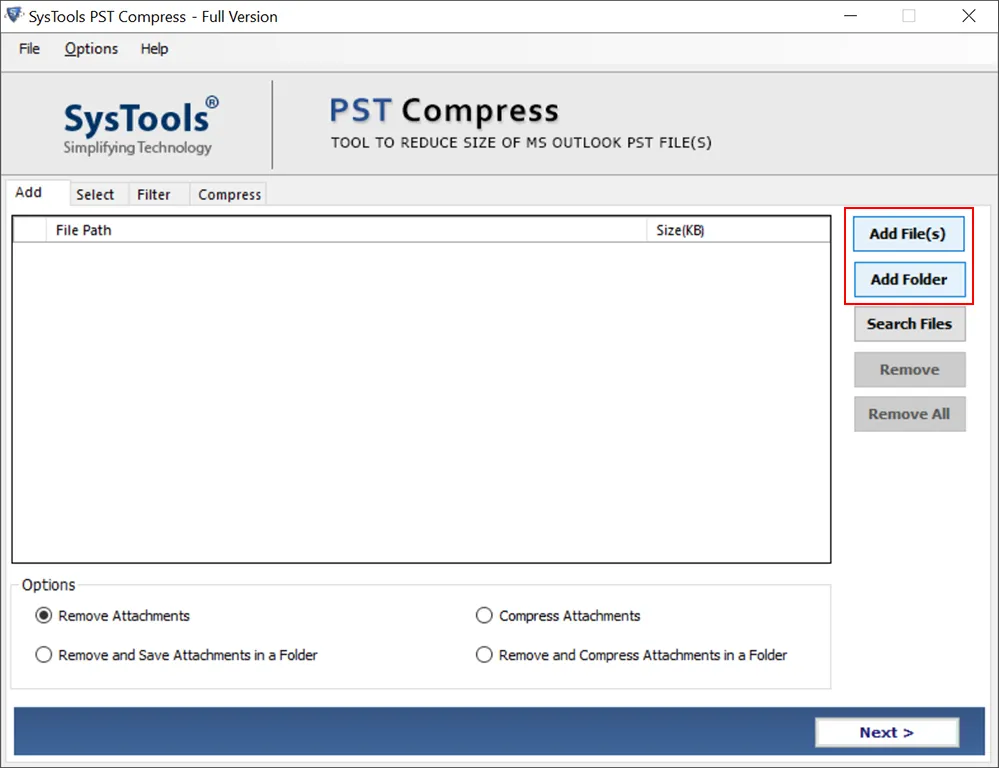999x768 pixels.
Task: Open the Help menu
Action: pyautogui.click(x=154, y=49)
